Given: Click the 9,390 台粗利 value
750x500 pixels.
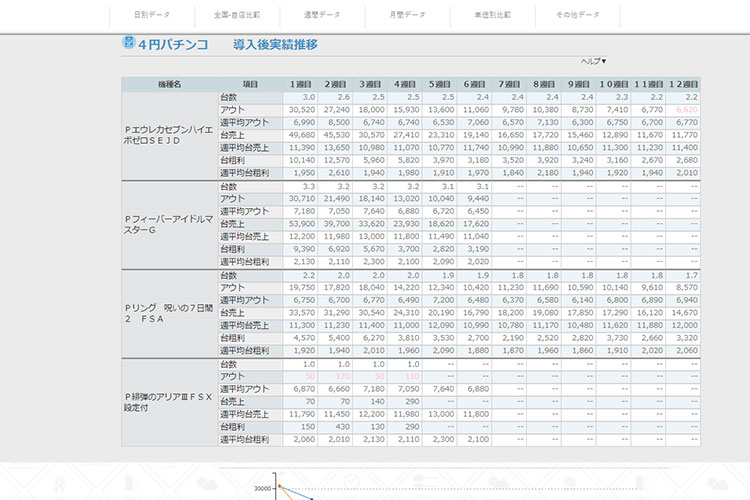Looking at the screenshot, I should 304,249.
